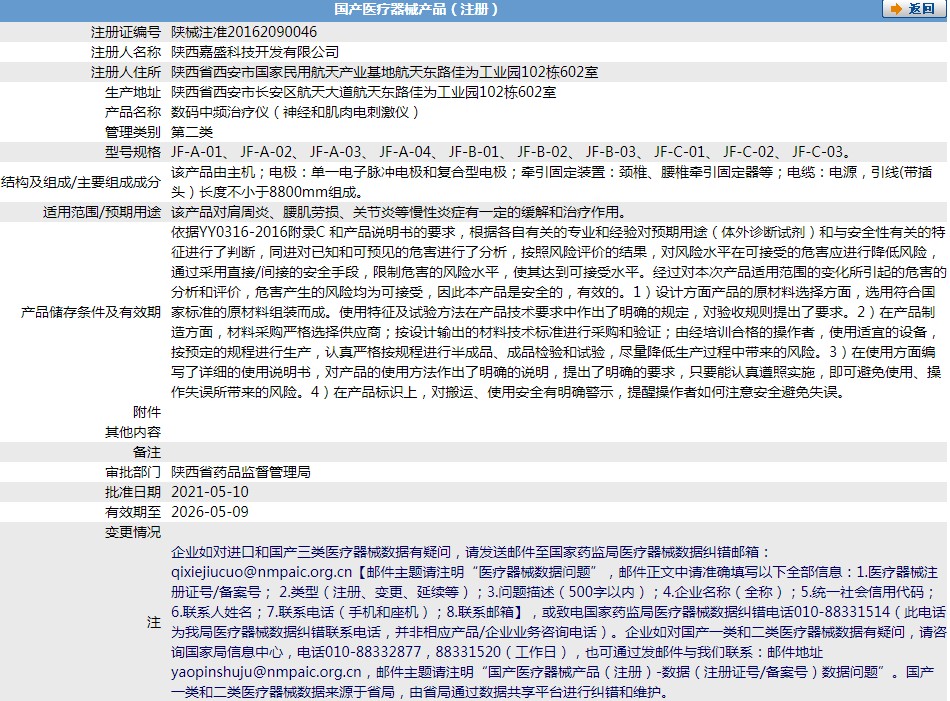Select model JF-B-02
950x701 pixels.
(542, 152)
